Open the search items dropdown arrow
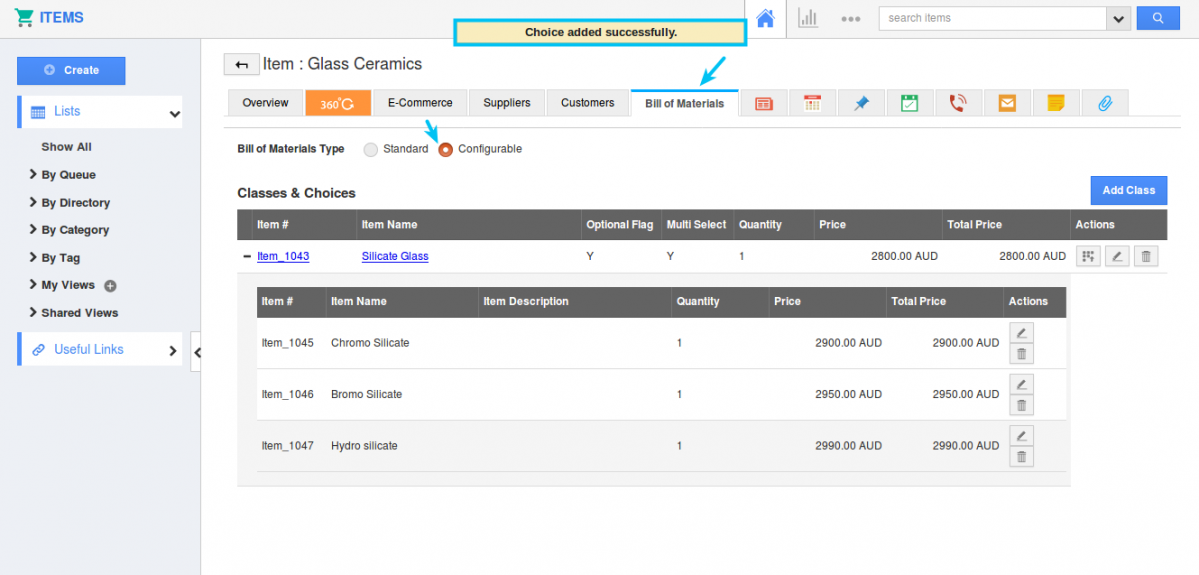Viewport: 1199px width, 575px height. pyautogui.click(x=1118, y=18)
